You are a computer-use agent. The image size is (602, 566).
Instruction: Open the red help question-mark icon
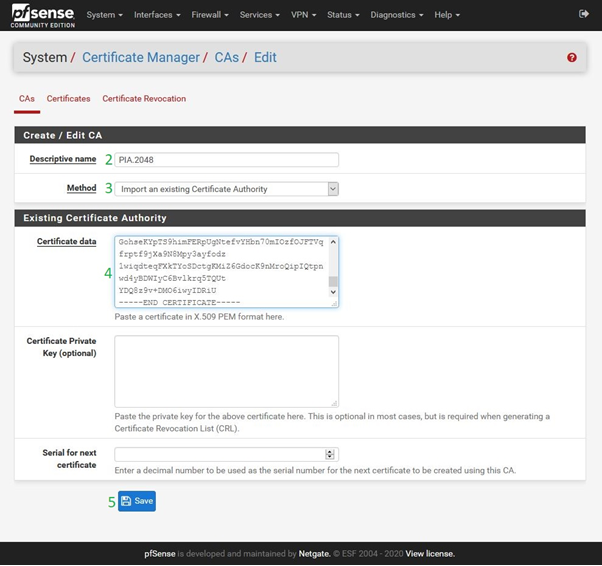coord(572,58)
